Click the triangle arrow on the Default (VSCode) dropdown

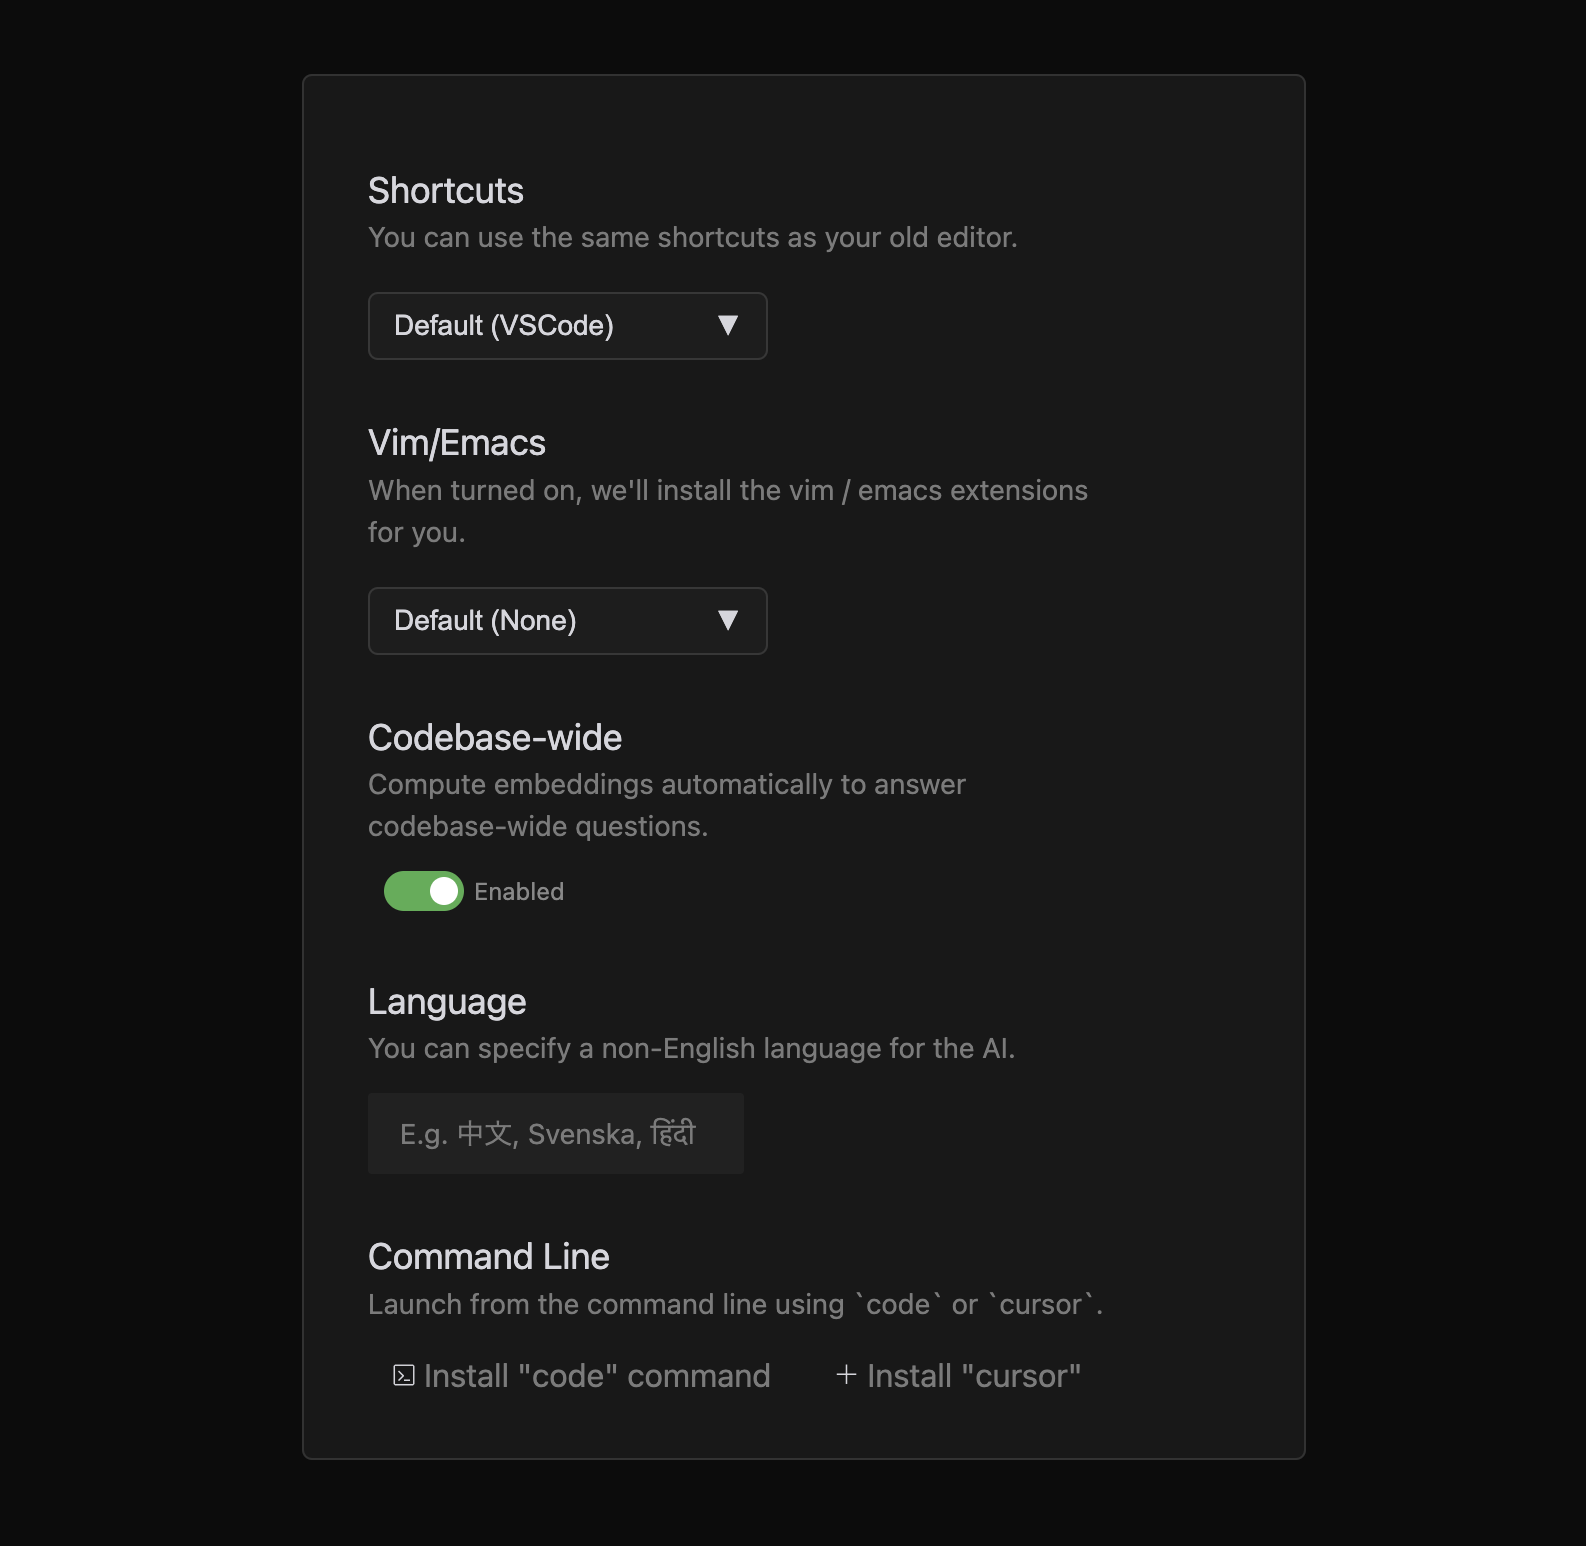(728, 325)
